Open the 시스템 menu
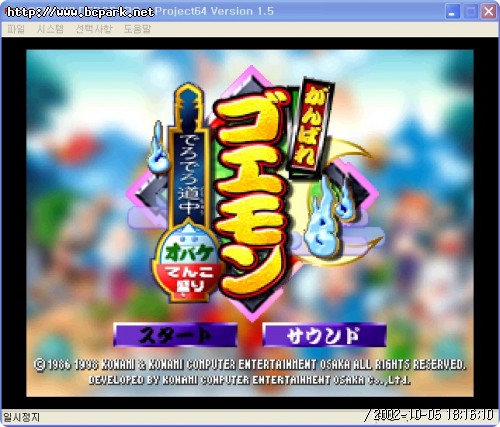The height and width of the screenshot is (427, 500). (x=50, y=29)
